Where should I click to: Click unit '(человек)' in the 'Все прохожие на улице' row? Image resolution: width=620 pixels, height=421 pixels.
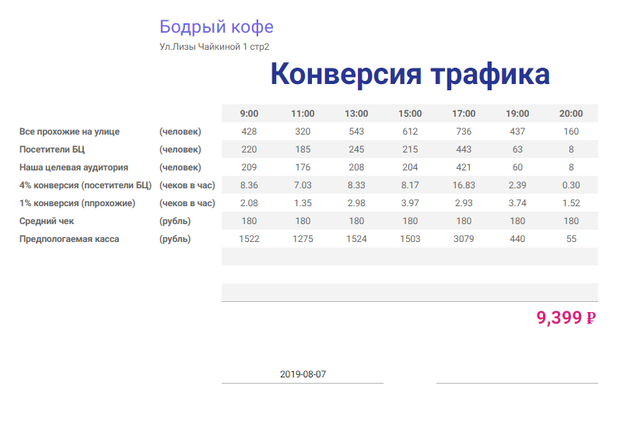pyautogui.click(x=180, y=132)
